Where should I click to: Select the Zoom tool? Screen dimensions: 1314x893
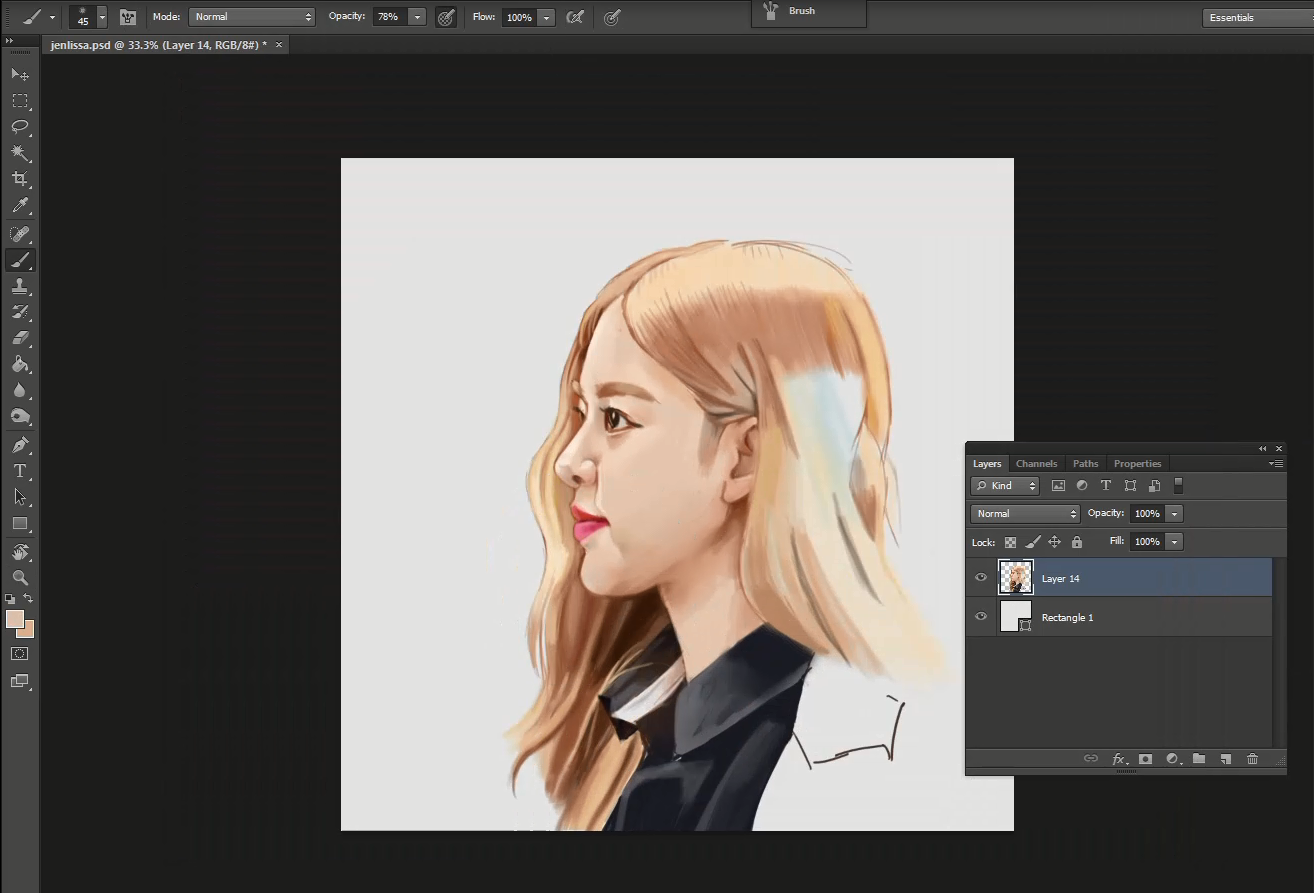[x=19, y=578]
